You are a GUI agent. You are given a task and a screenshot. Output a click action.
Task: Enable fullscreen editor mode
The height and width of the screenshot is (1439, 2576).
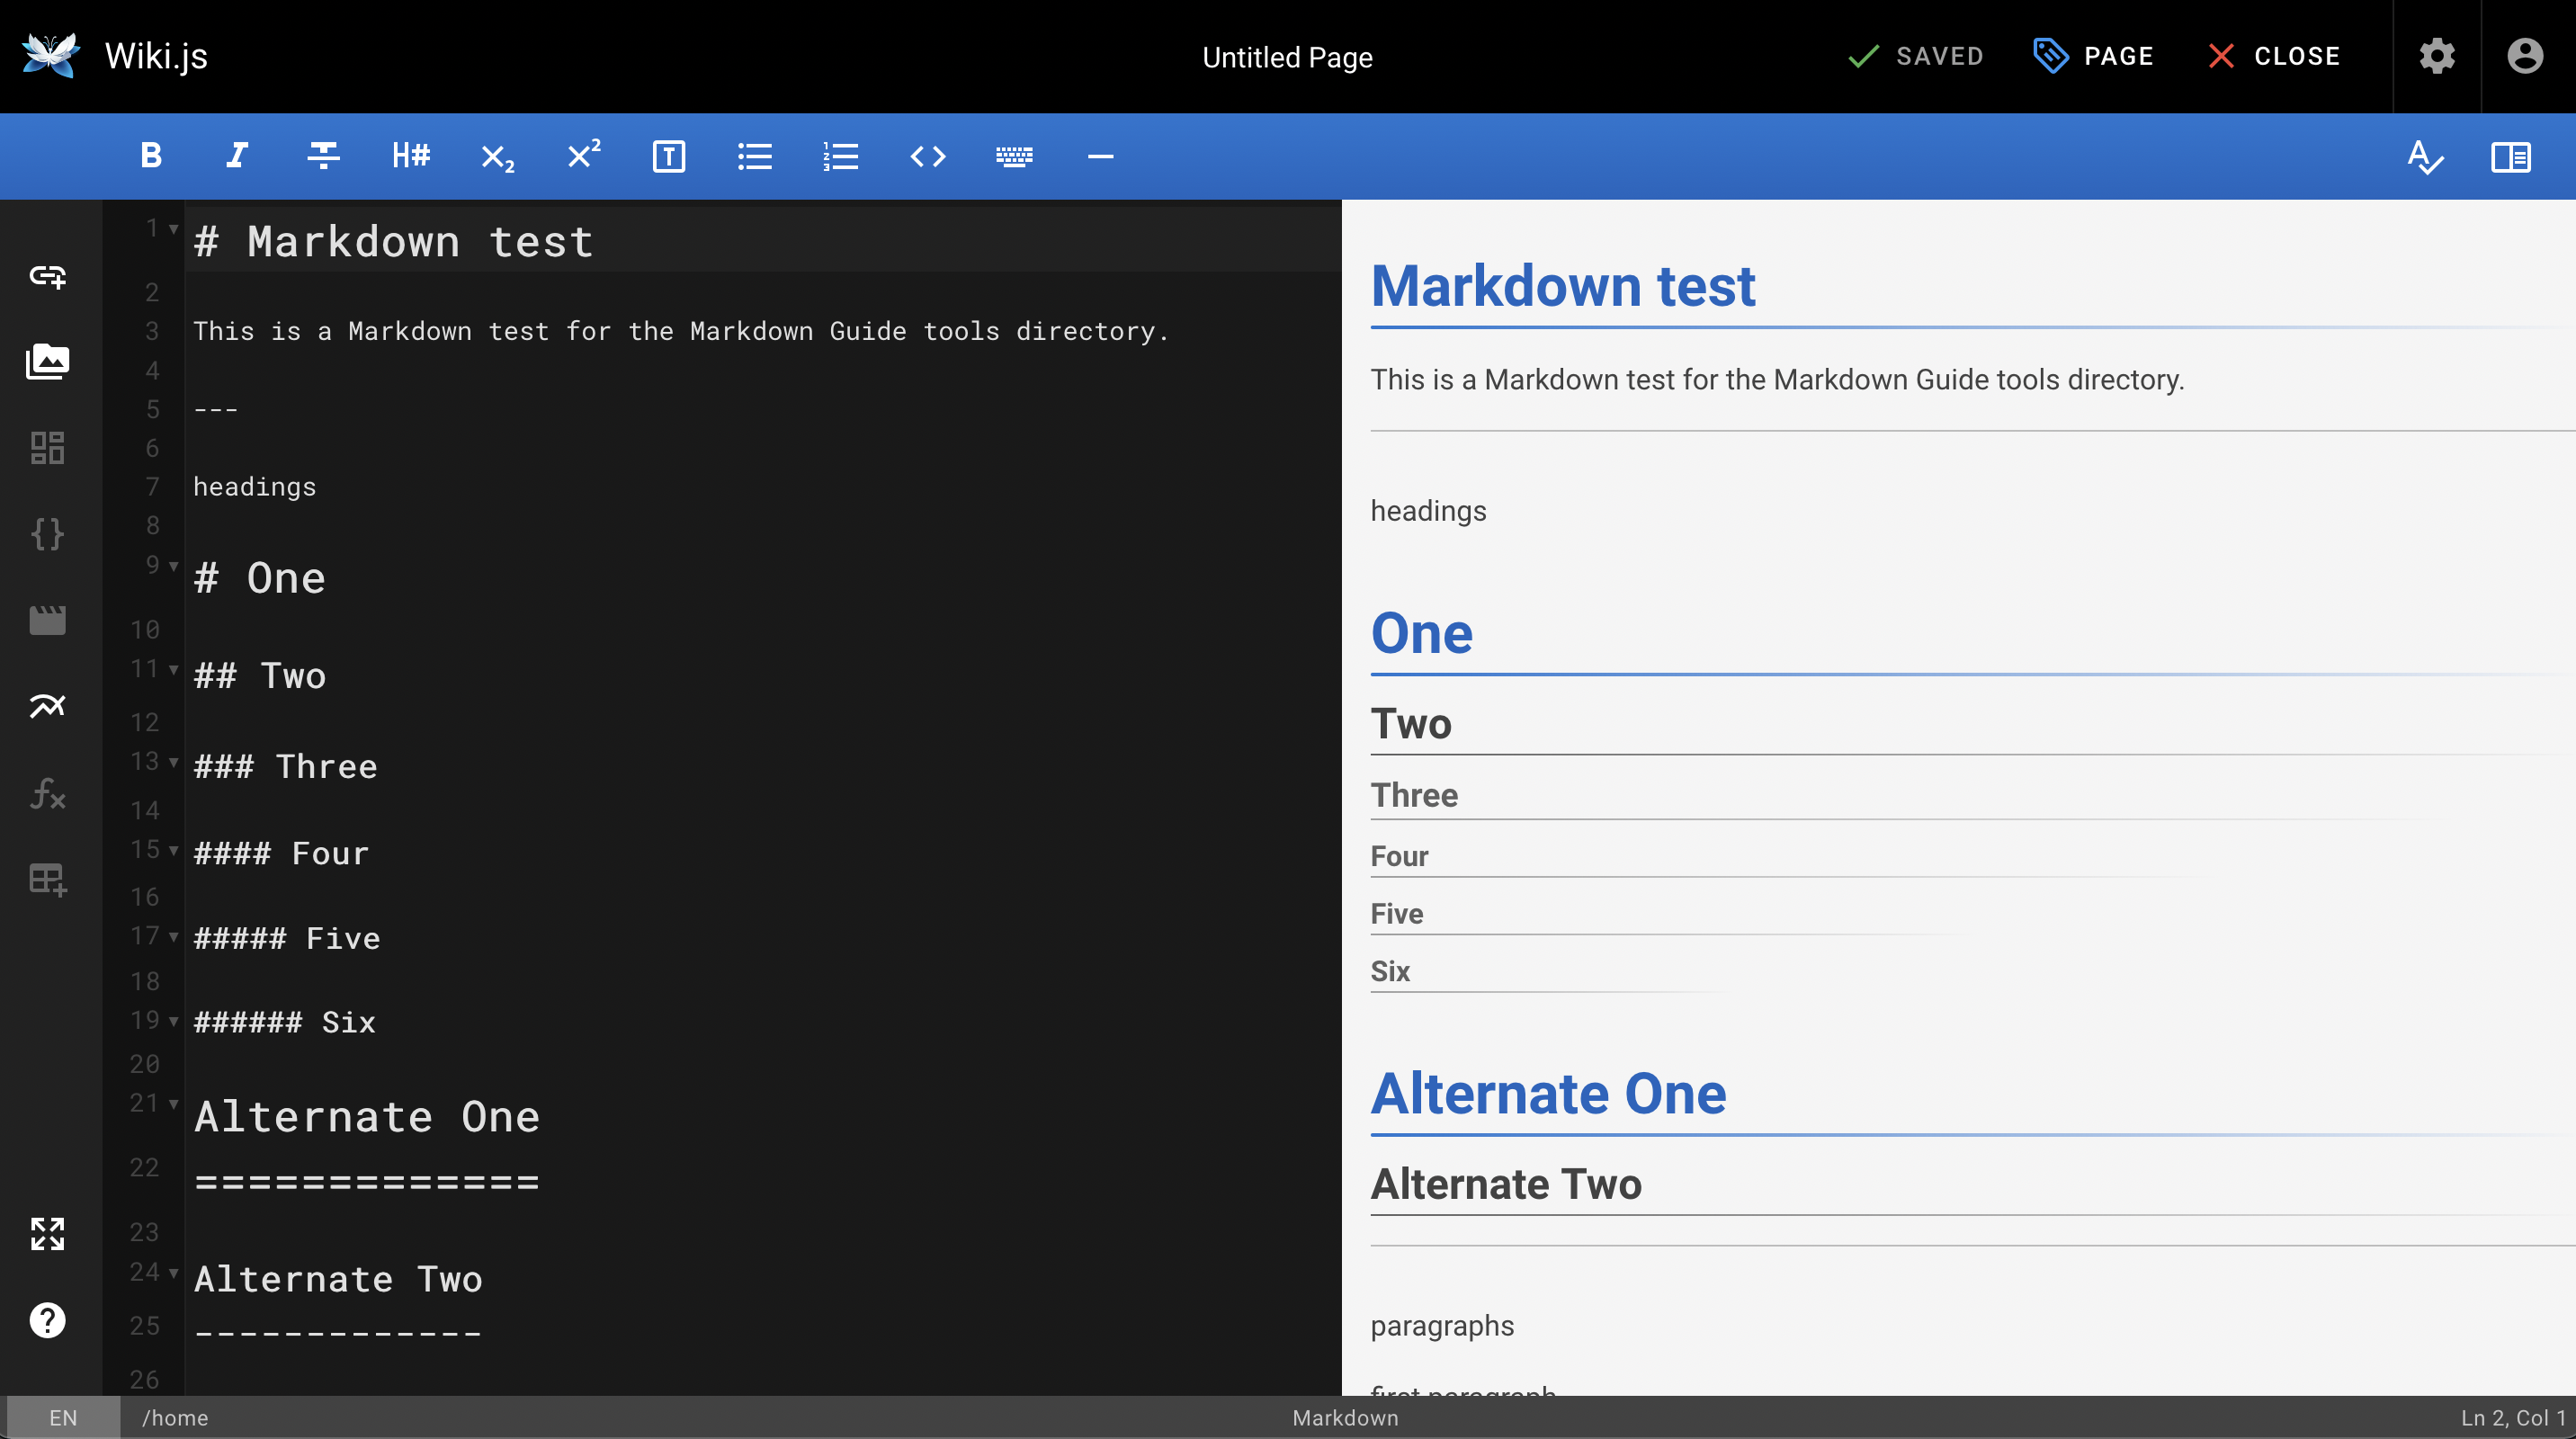point(48,1234)
